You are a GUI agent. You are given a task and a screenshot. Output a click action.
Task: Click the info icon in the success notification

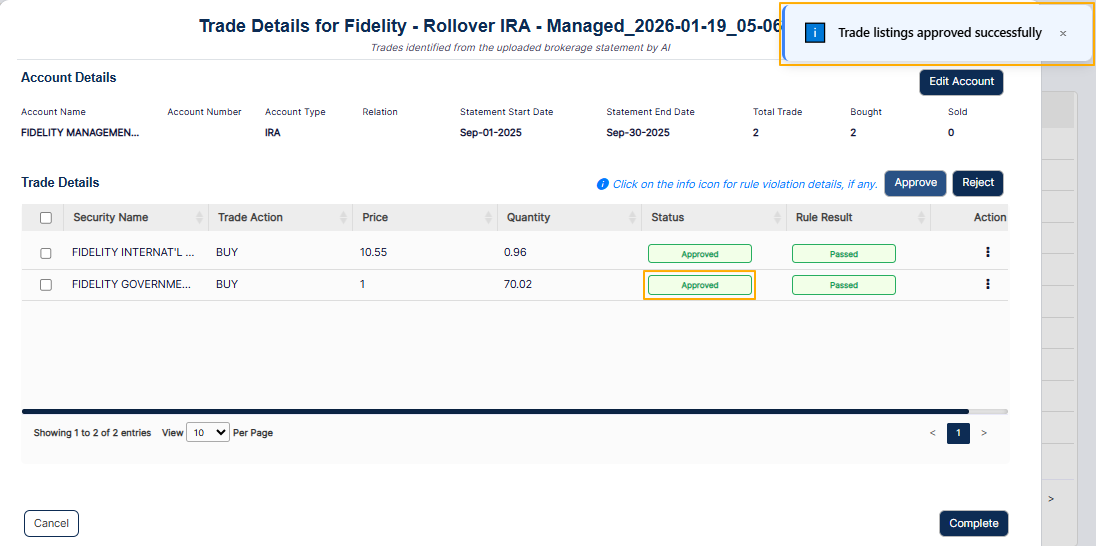[815, 33]
